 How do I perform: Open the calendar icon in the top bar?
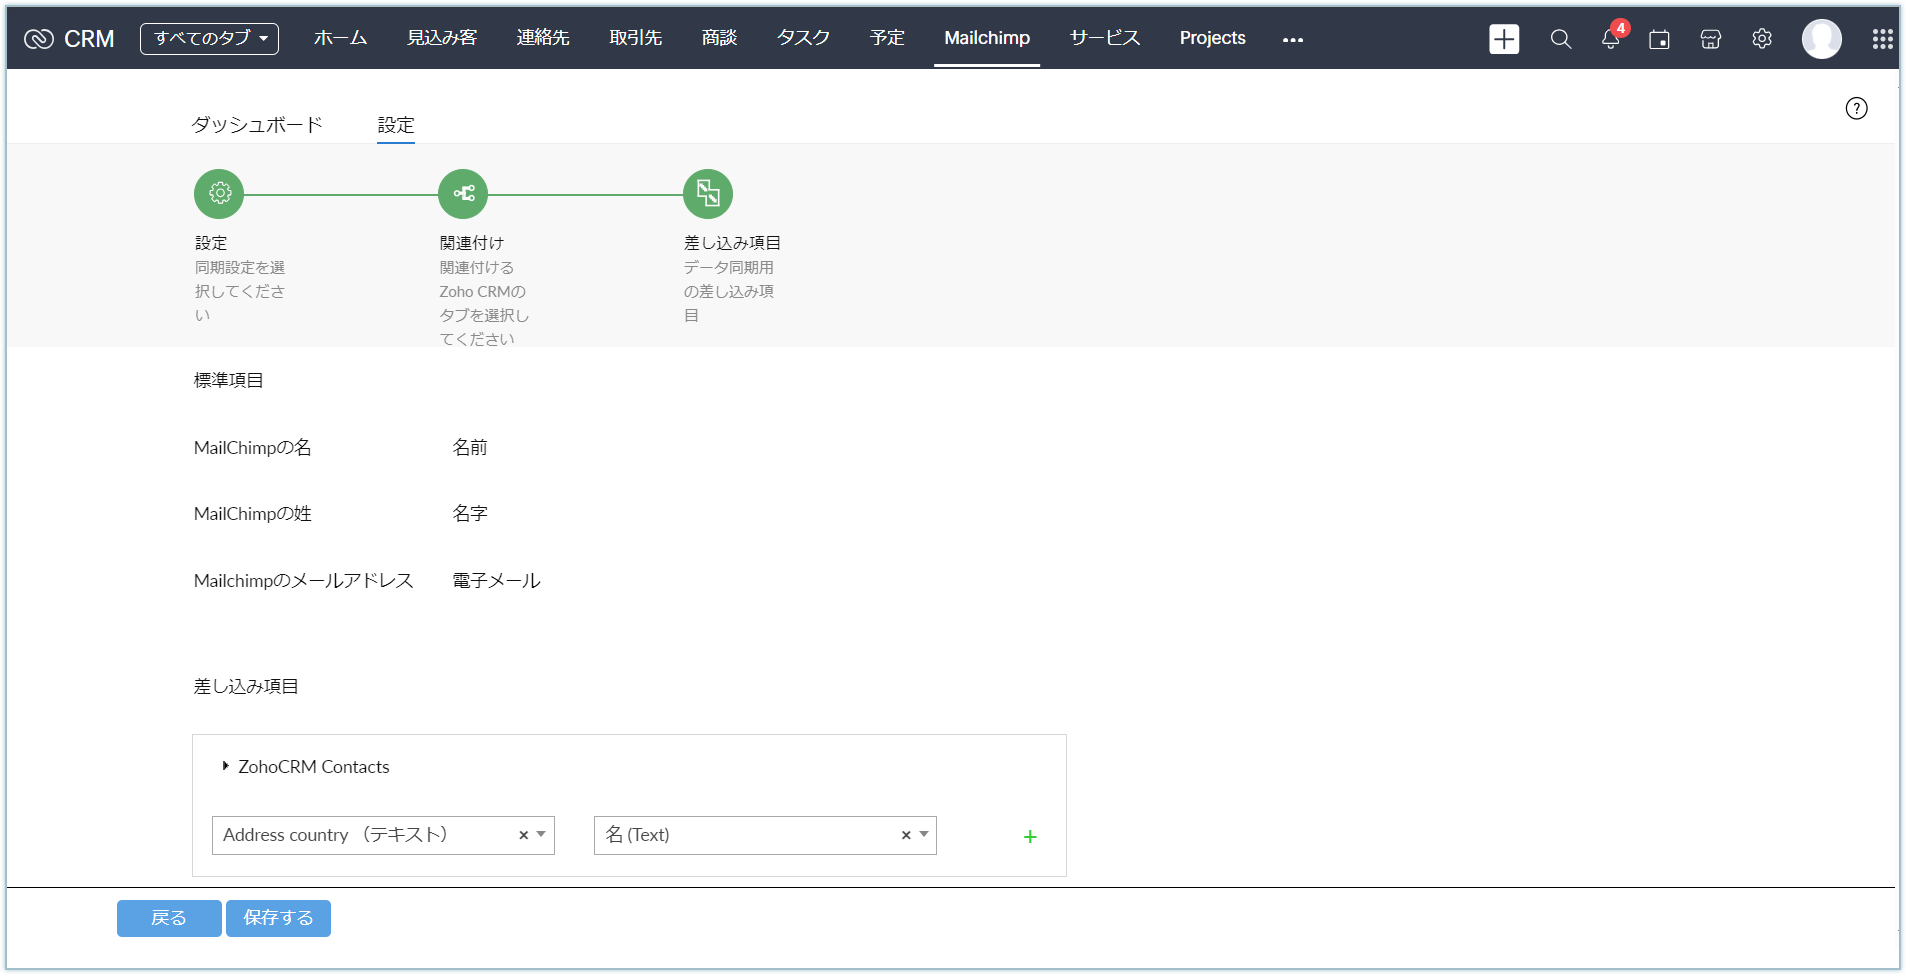pos(1660,39)
